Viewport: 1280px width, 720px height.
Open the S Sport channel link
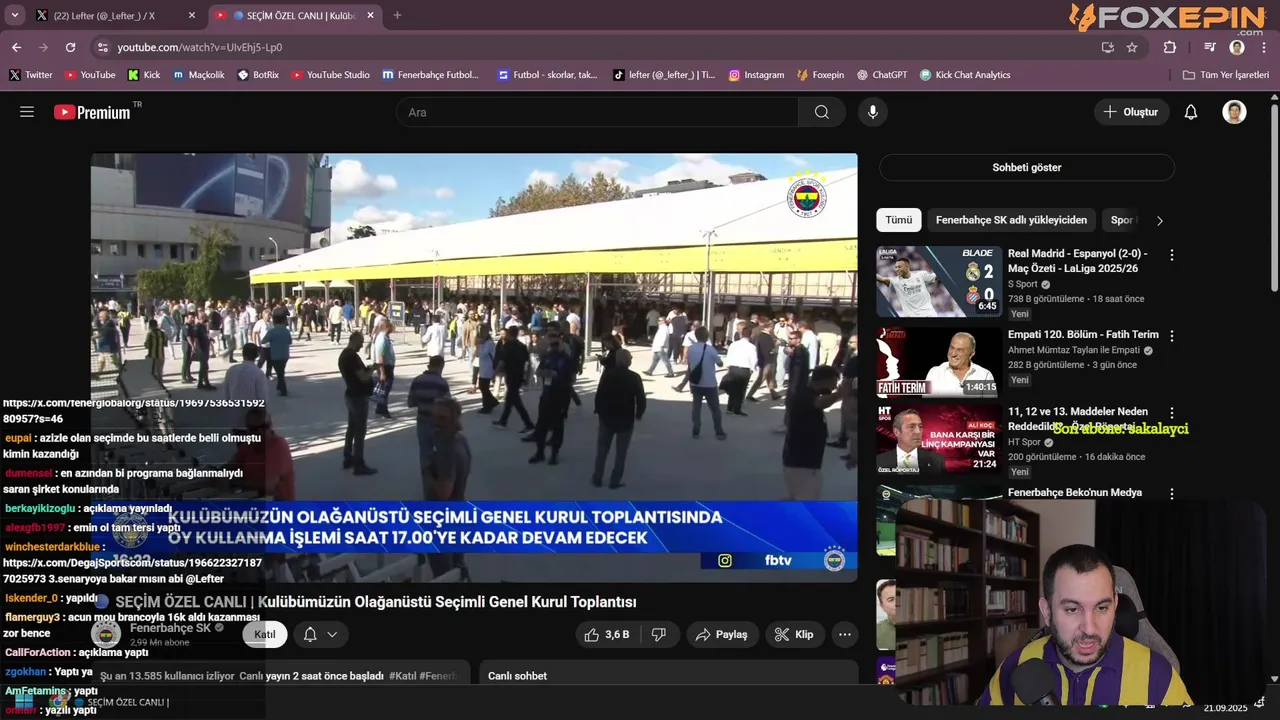pos(1024,284)
